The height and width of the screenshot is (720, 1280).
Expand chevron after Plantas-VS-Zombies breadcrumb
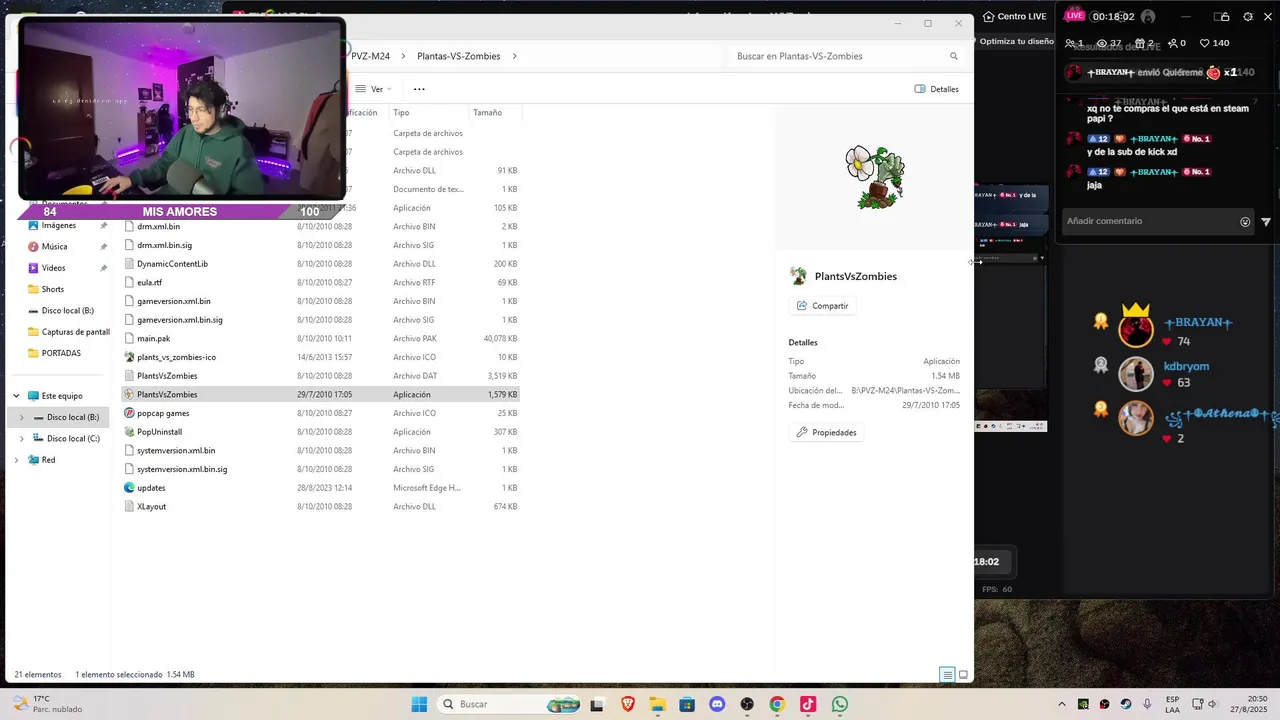coord(515,56)
